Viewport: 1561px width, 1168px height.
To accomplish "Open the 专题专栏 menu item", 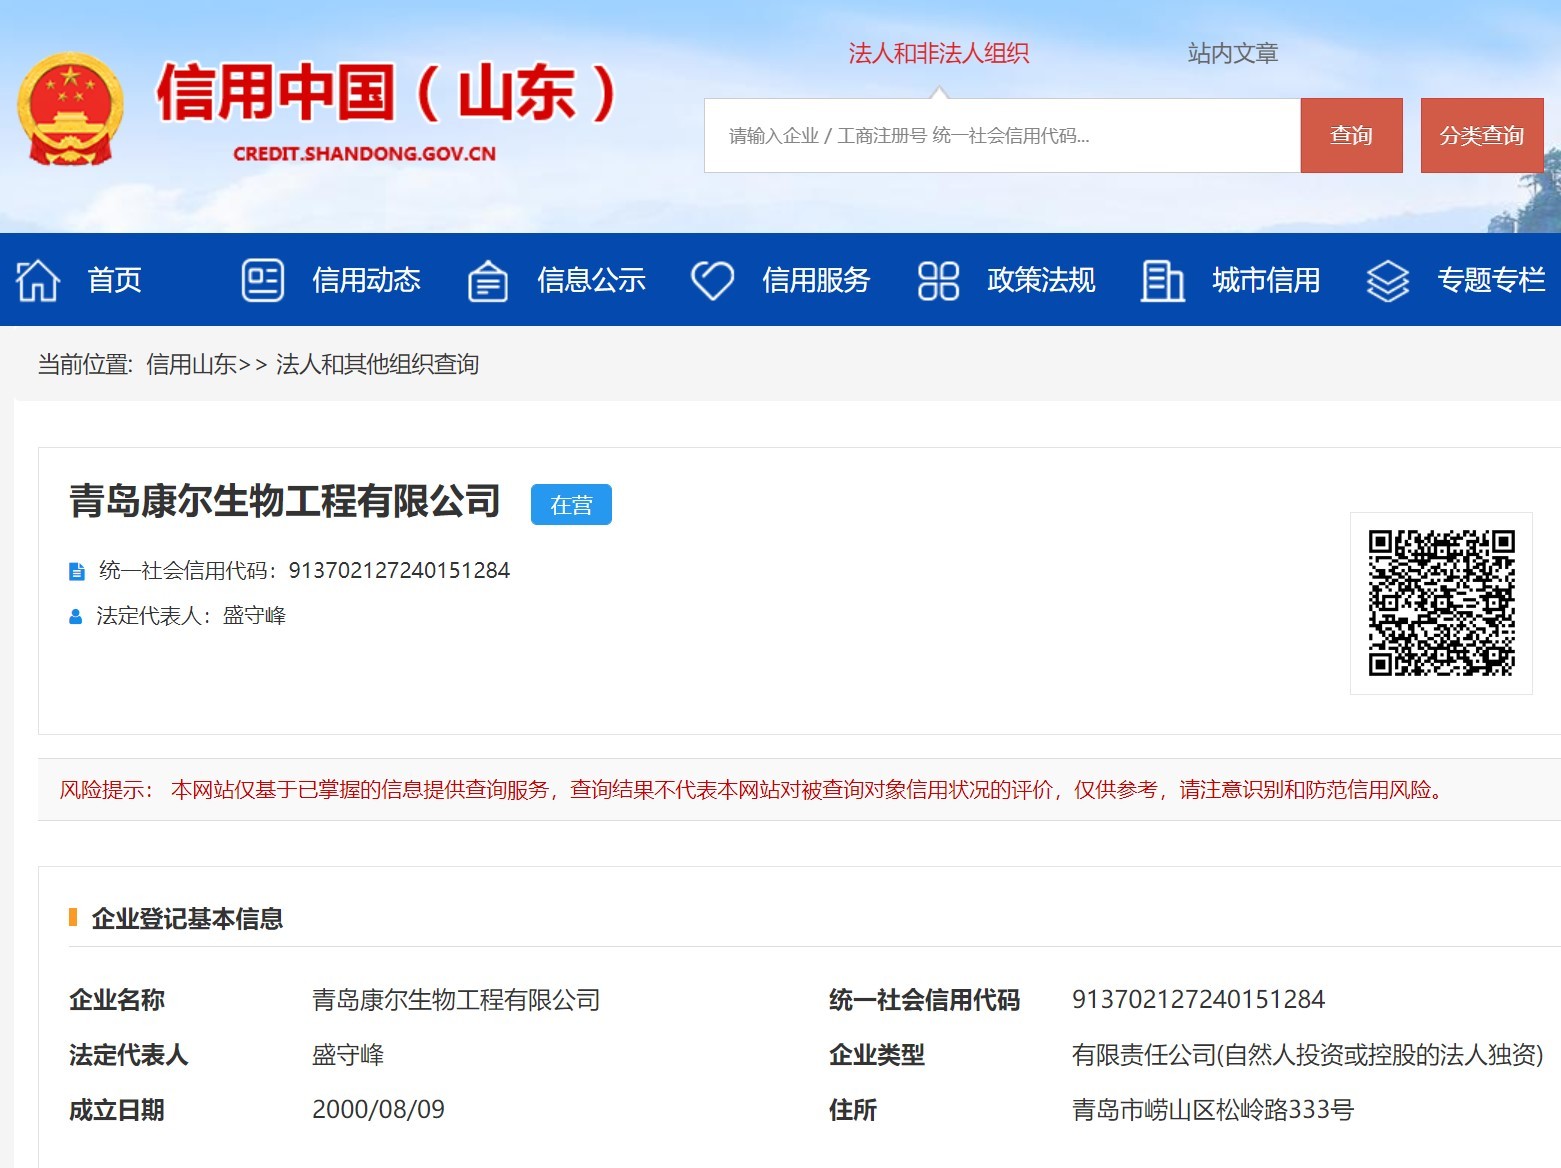I will coord(1491,280).
